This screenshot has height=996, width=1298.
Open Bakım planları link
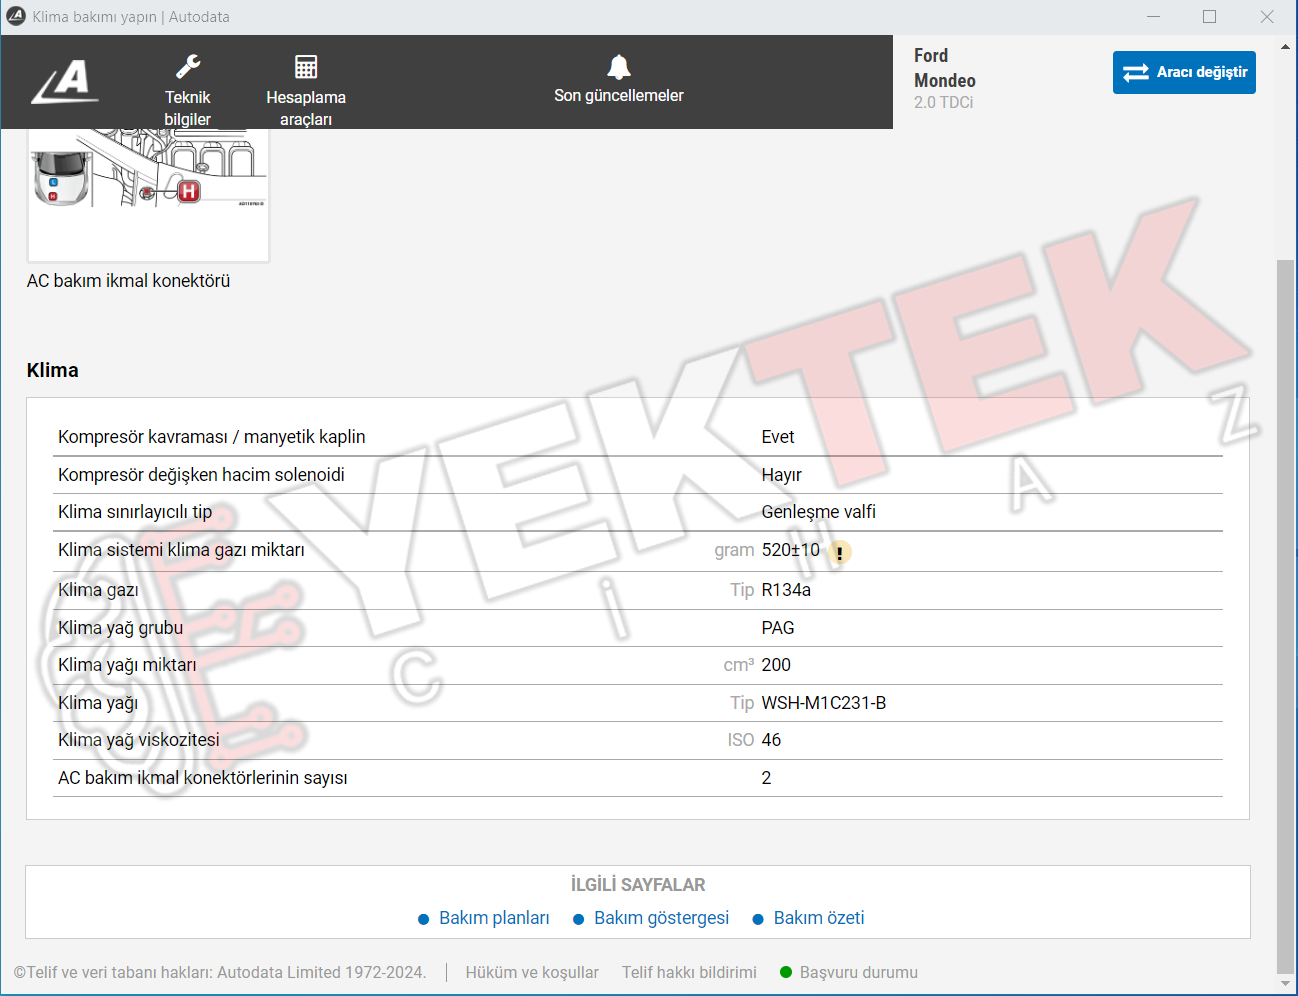(x=494, y=918)
